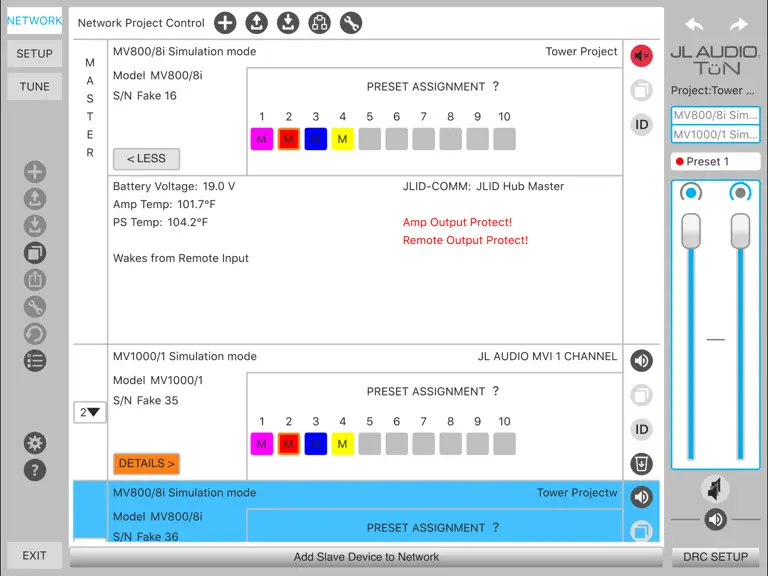Viewport: 768px width, 576px height.
Task: Toggle speaker mute for MV1000/1 device
Action: pos(641,361)
